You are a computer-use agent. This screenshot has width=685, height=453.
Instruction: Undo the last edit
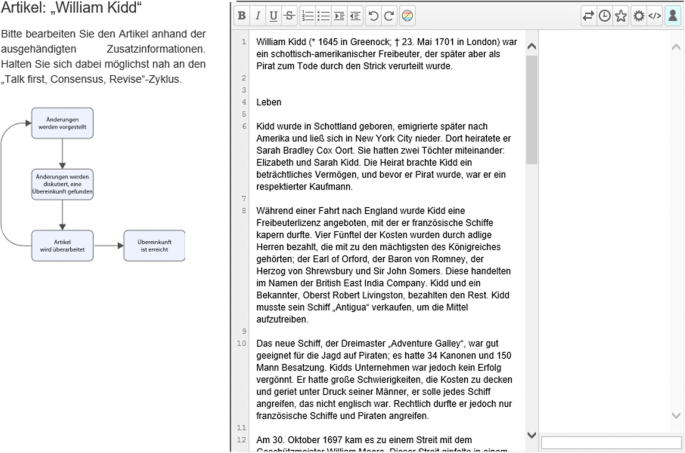tap(373, 16)
